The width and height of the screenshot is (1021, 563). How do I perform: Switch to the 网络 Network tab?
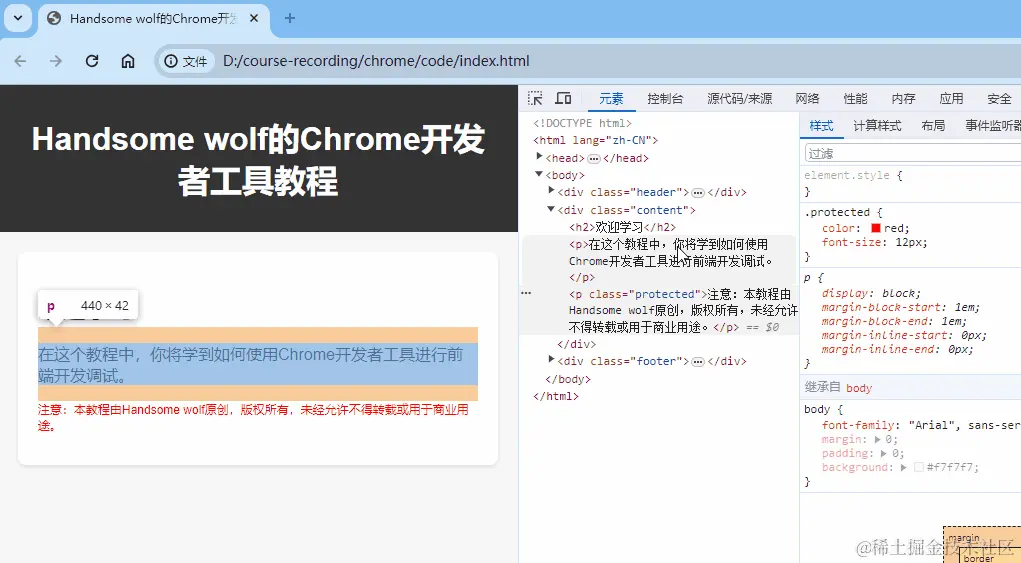click(807, 98)
